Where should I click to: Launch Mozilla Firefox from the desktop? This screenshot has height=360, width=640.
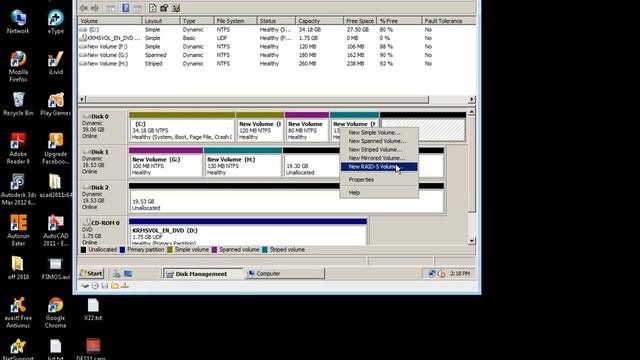pyautogui.click(x=18, y=67)
